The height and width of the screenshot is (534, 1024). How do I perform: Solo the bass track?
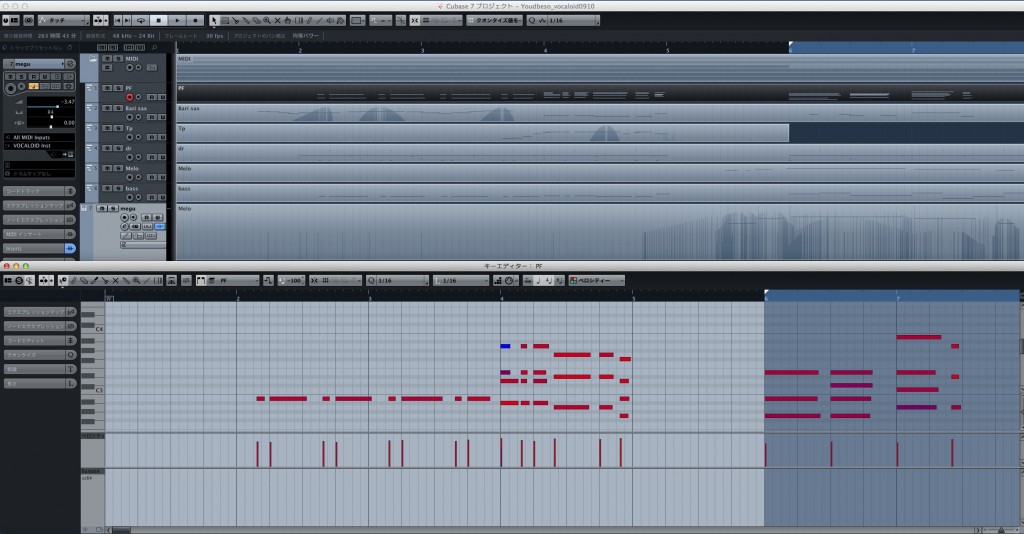(x=118, y=188)
